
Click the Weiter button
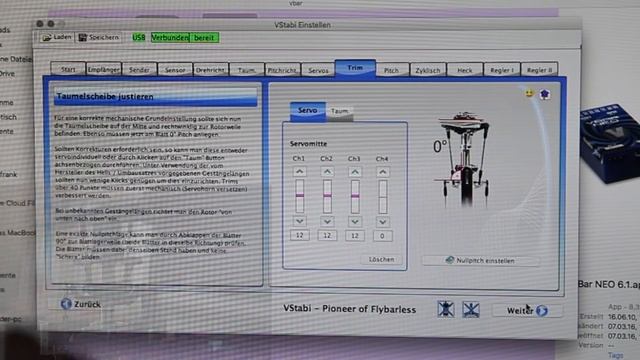pos(527,311)
